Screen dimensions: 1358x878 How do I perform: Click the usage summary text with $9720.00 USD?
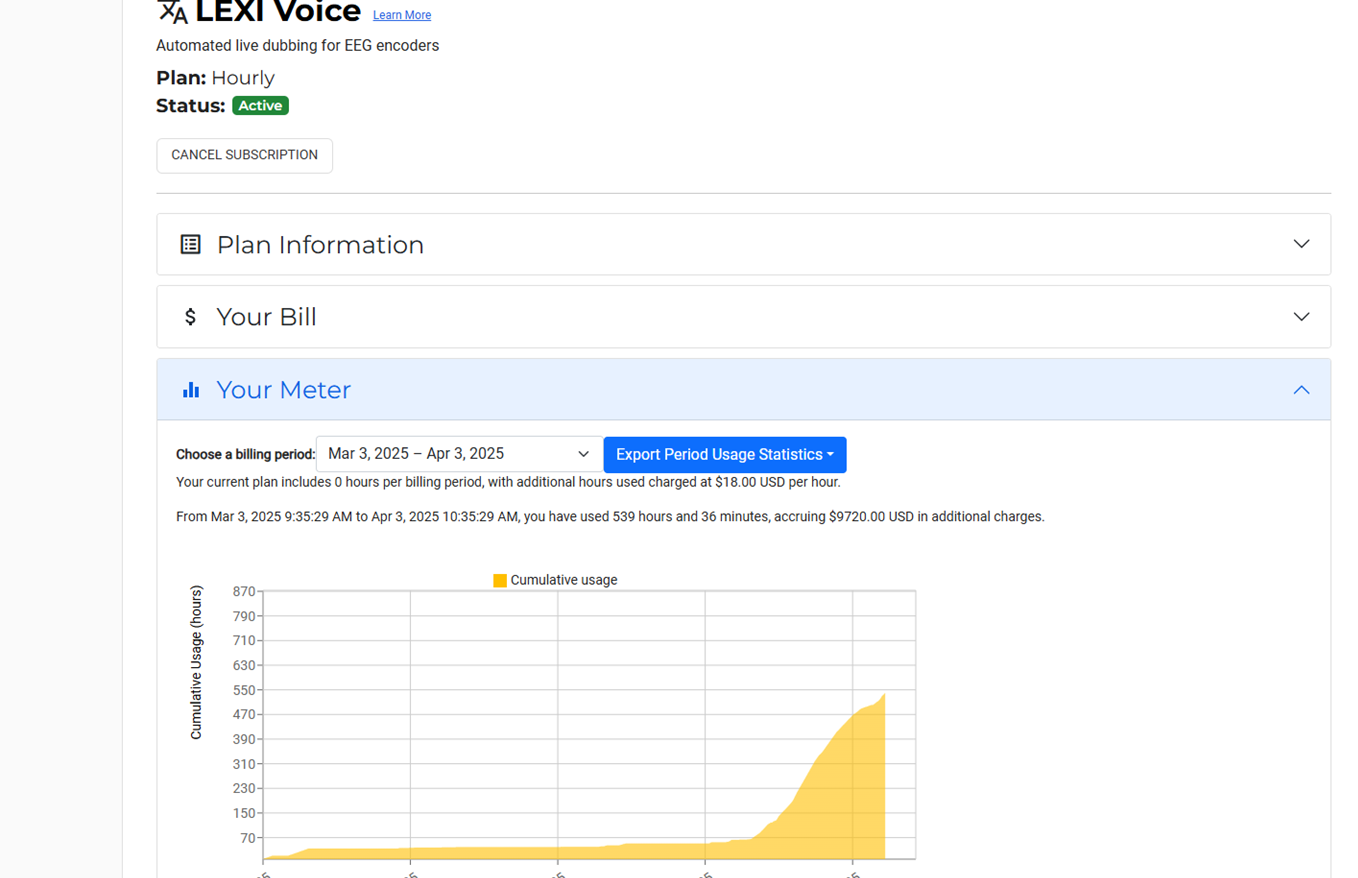pyautogui.click(x=610, y=517)
